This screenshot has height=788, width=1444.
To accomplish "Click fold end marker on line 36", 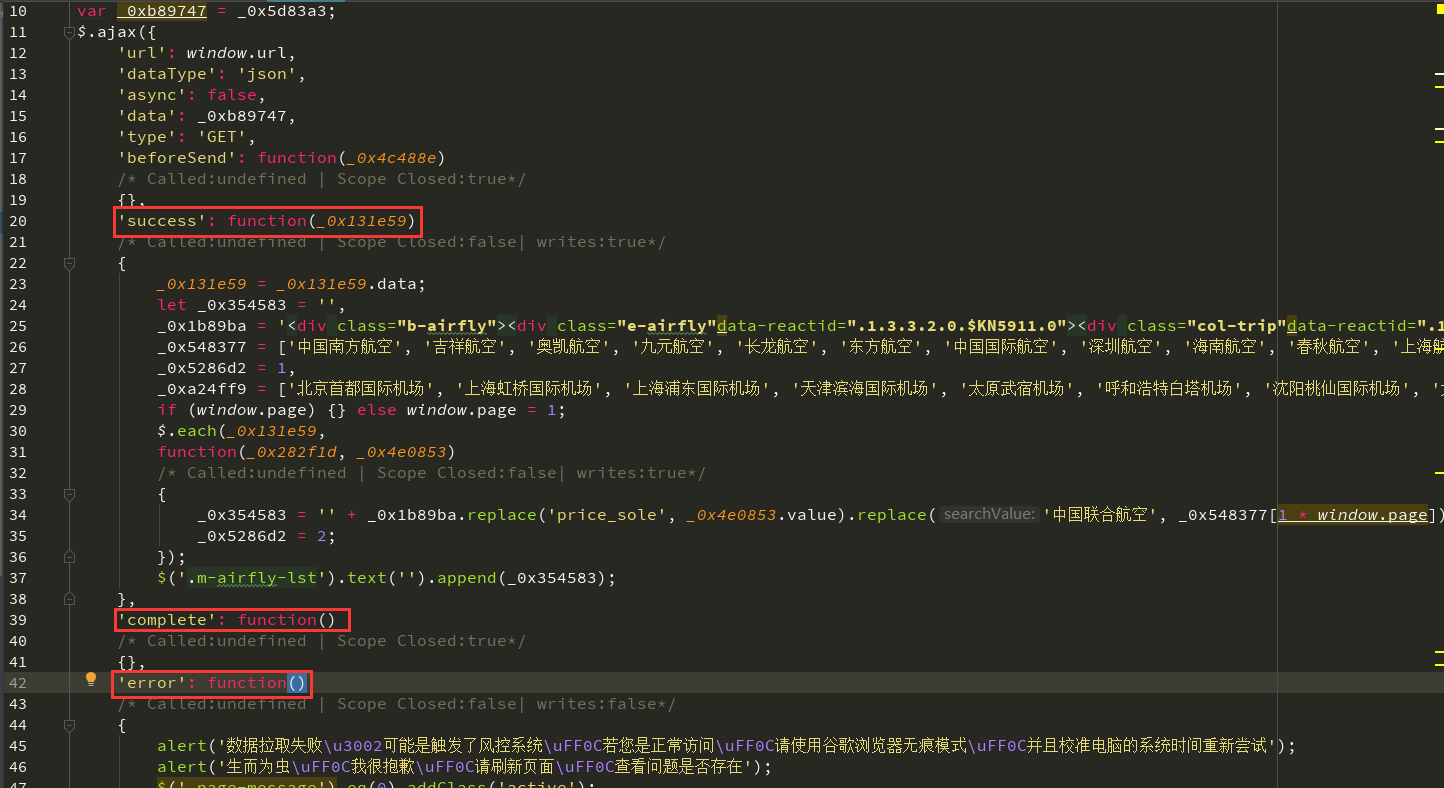I will click(69, 557).
